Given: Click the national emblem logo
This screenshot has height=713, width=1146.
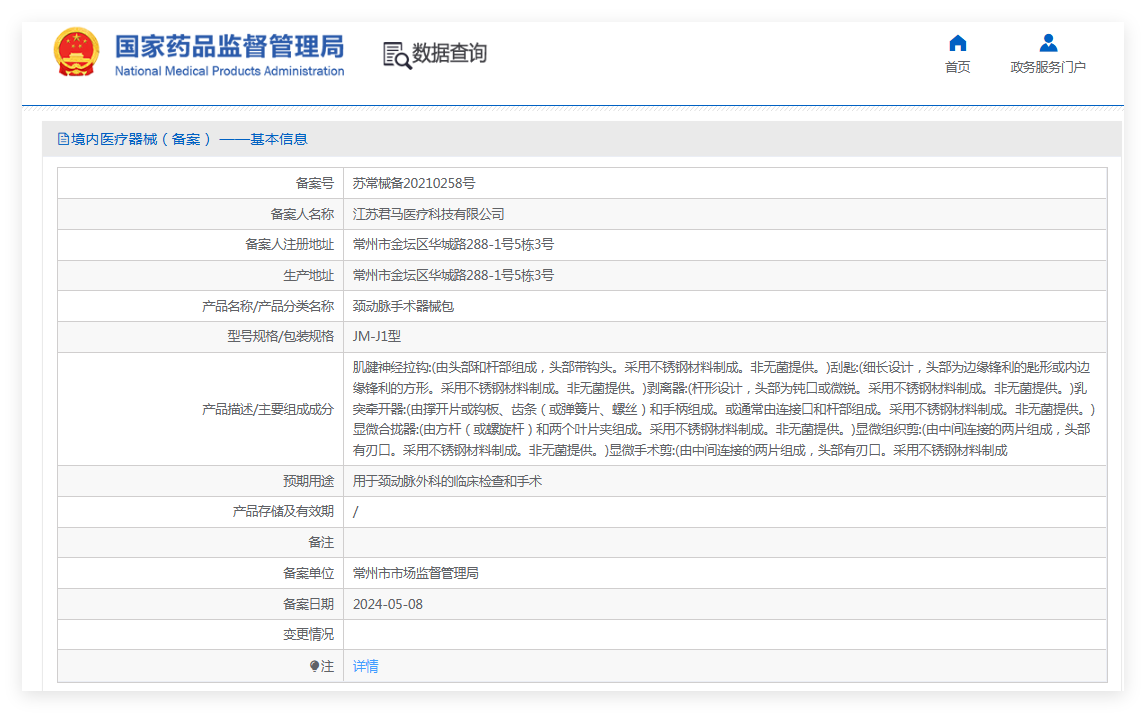Looking at the screenshot, I should tap(77, 53).
